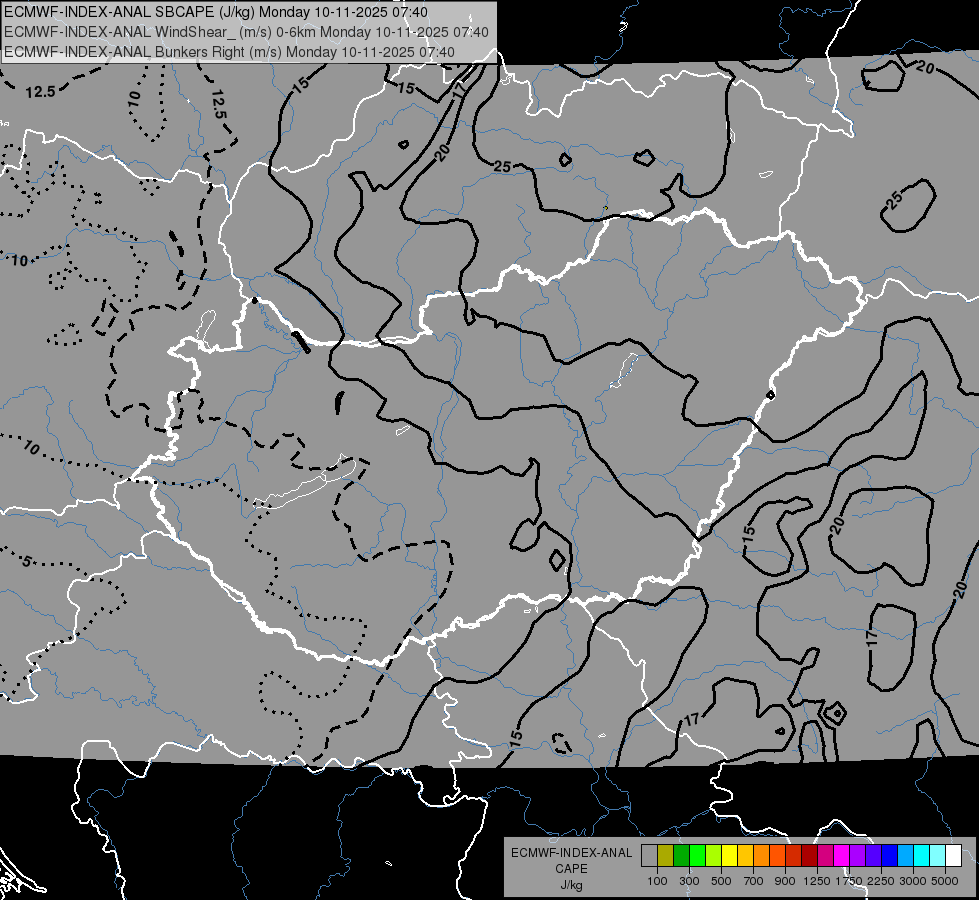The image size is (979, 900).
Task: Click the 300 legend scale label
Action: (689, 881)
